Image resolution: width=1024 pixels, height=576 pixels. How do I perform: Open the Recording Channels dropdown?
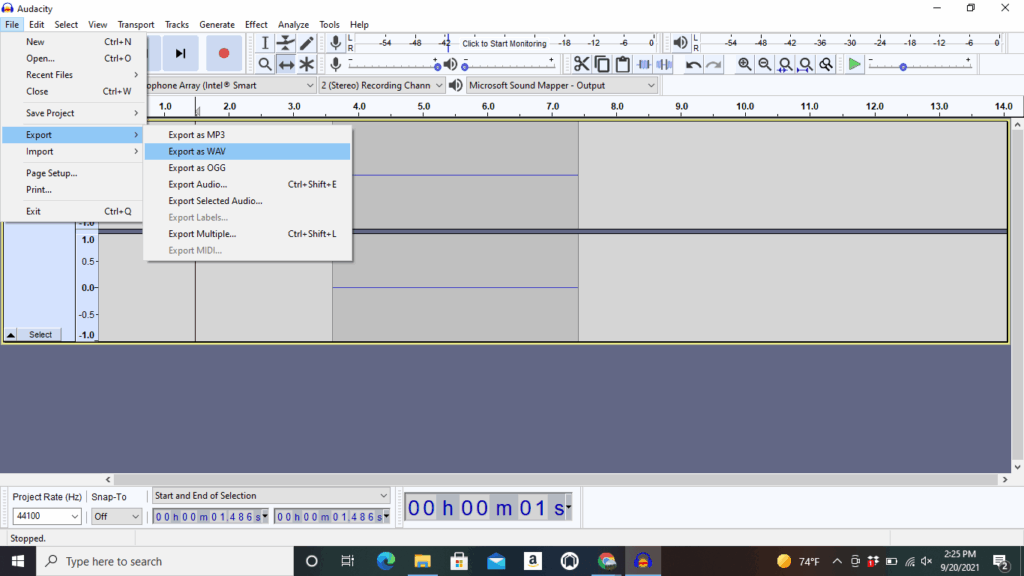(x=381, y=86)
